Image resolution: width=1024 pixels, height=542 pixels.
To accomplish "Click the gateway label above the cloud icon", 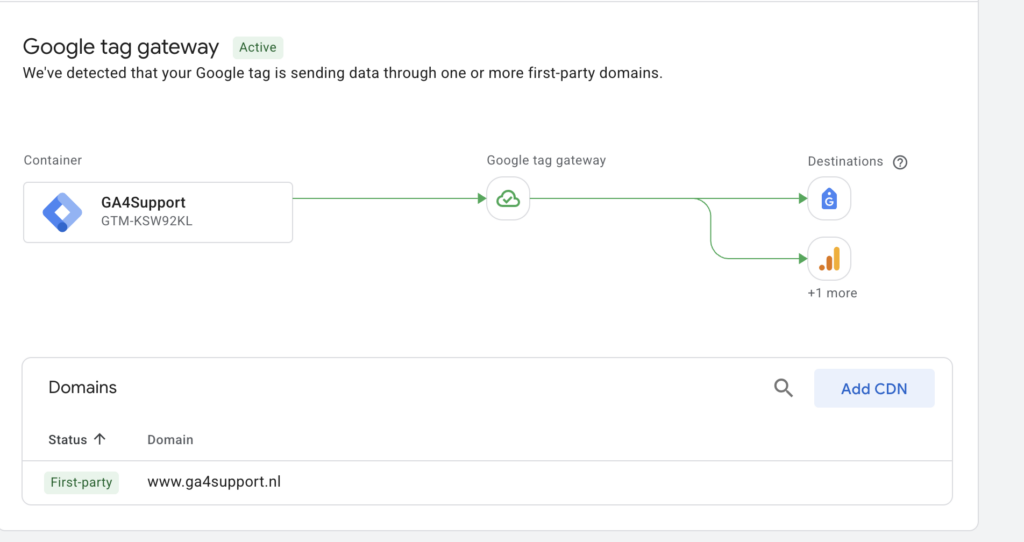I will [x=546, y=160].
